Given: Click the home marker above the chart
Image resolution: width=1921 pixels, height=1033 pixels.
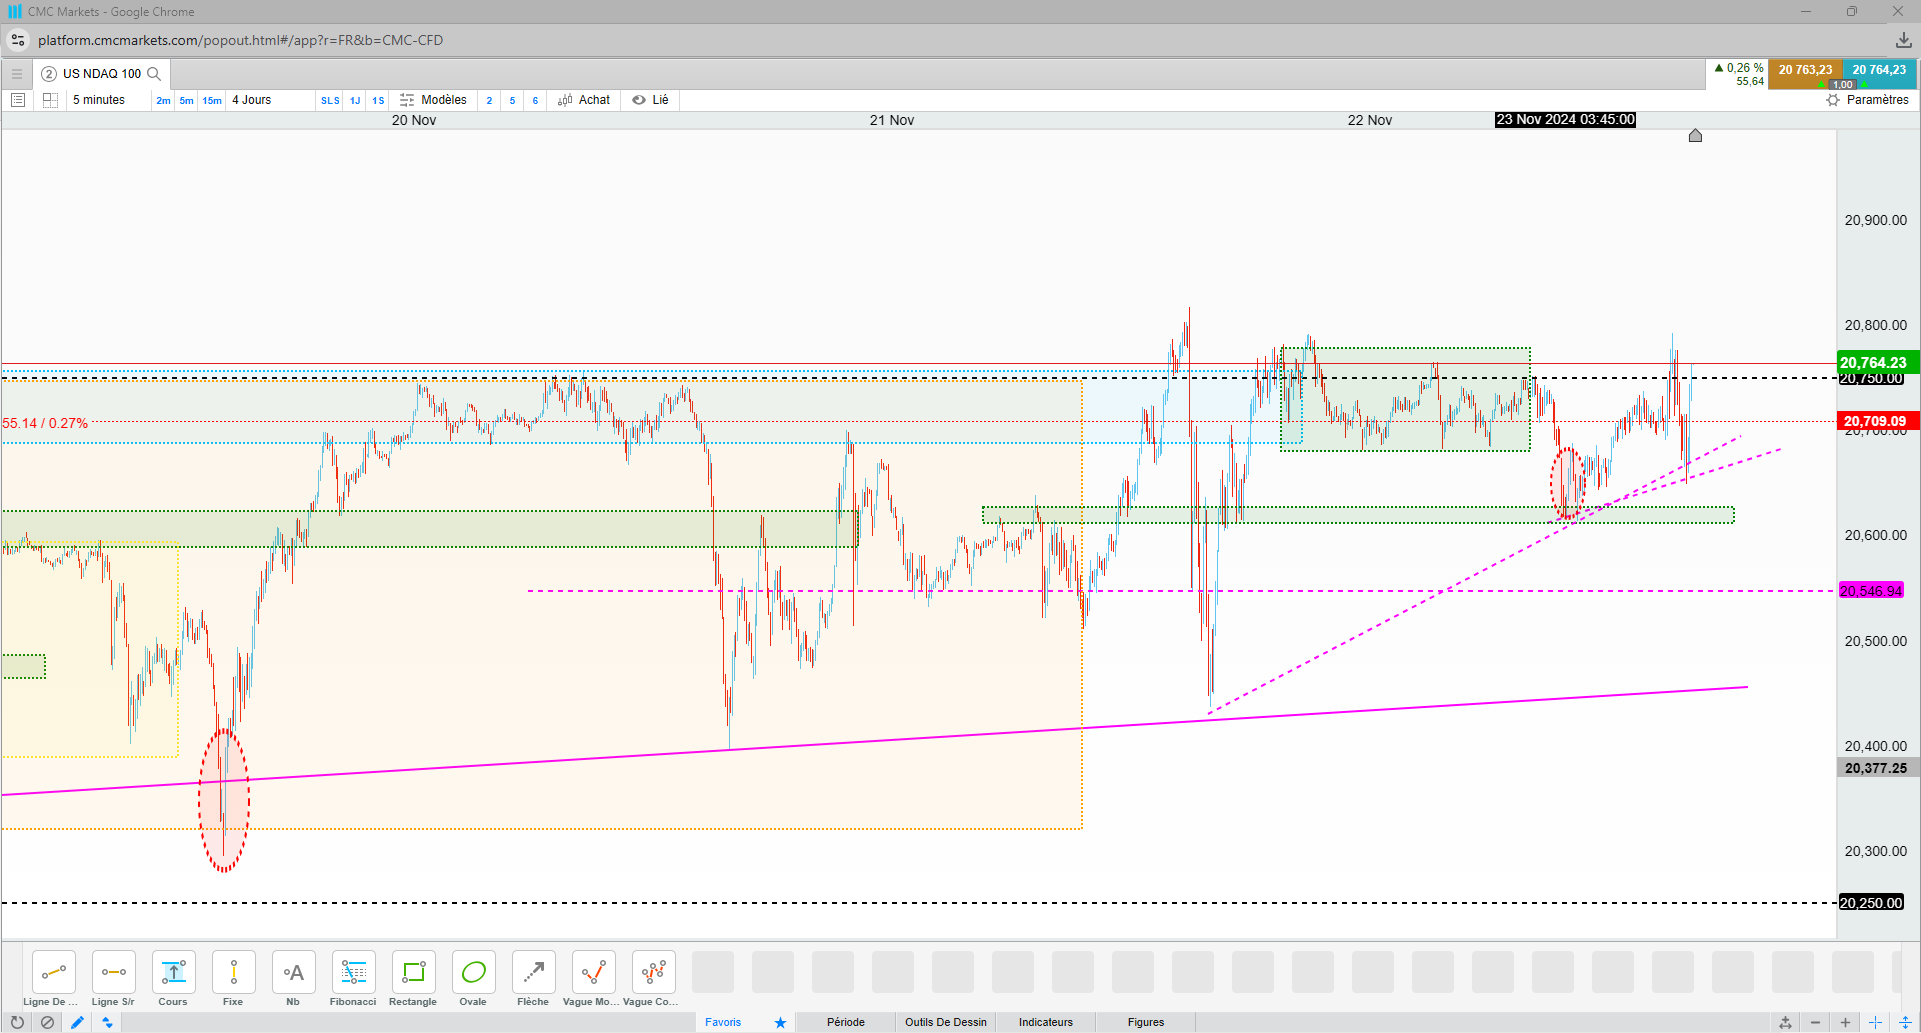Looking at the screenshot, I should click(1695, 135).
